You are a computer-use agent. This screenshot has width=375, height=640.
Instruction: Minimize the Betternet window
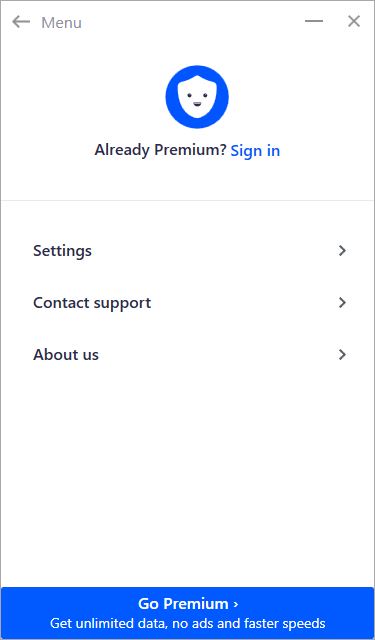click(x=314, y=21)
